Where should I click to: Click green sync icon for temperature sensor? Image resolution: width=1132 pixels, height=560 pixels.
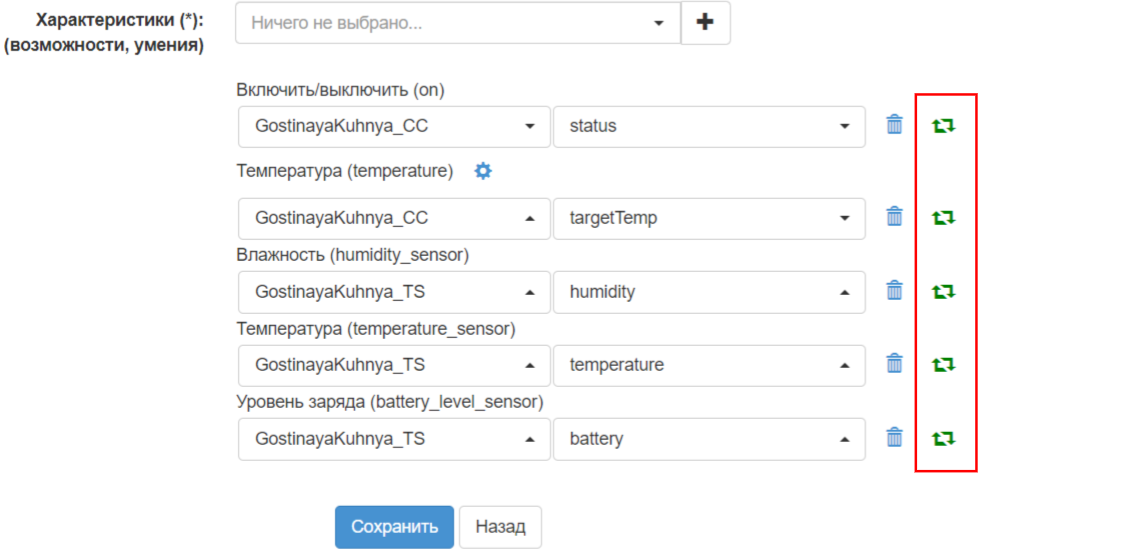pos(943,365)
